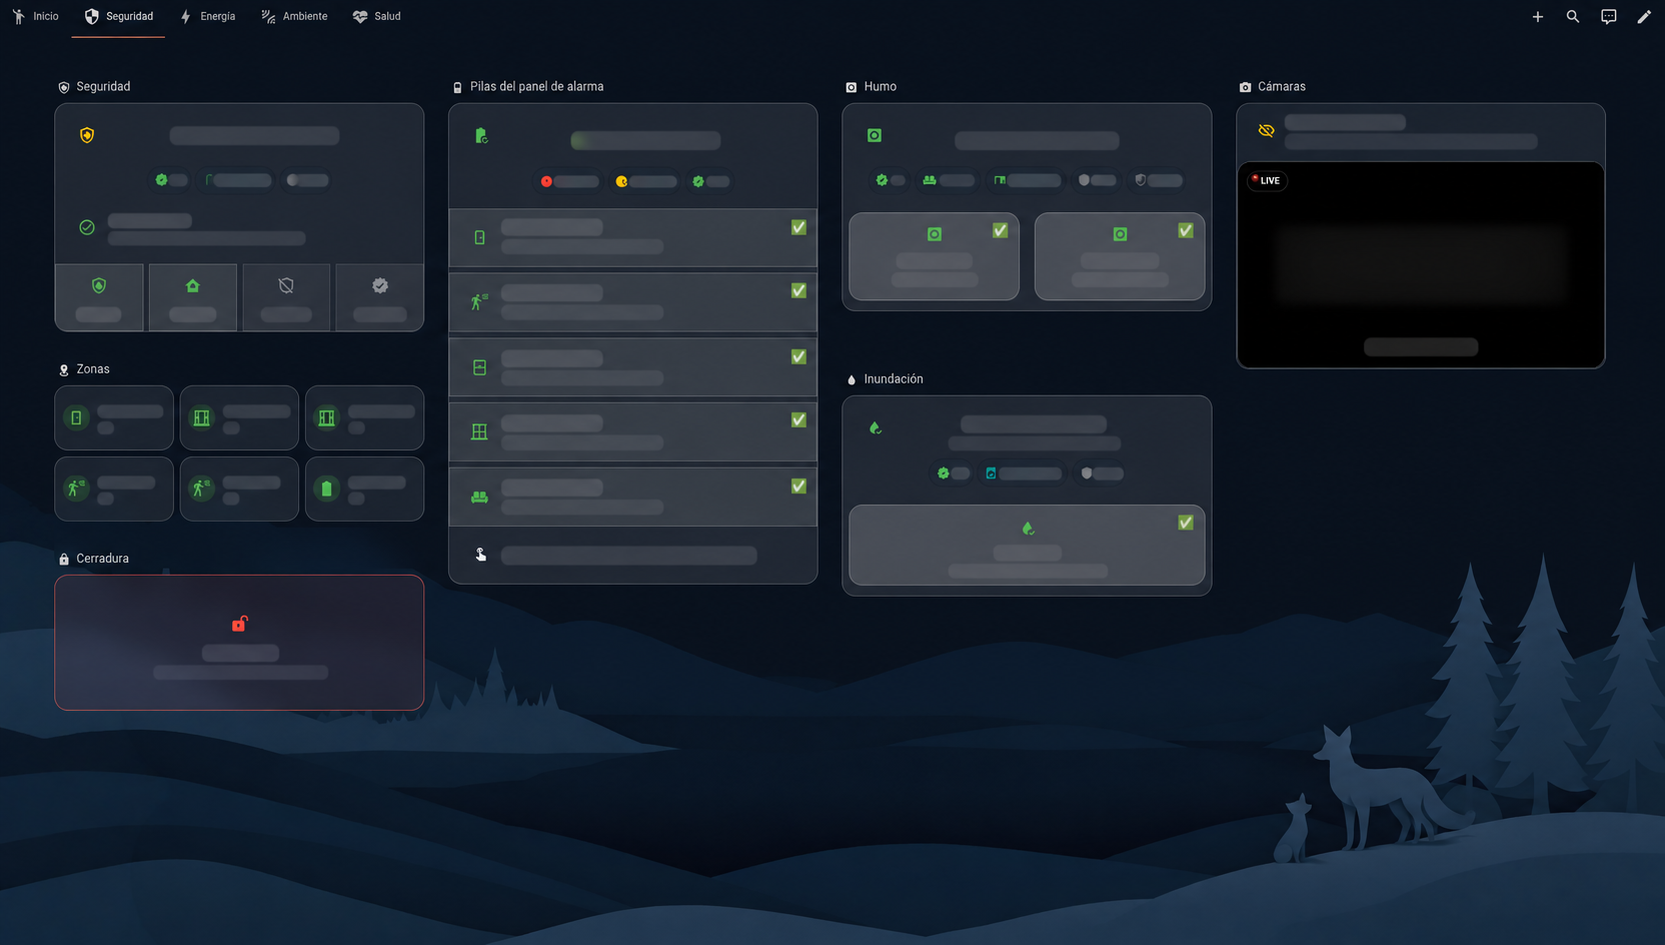The width and height of the screenshot is (1665, 945).
Task: Select the armed-away shield mode button
Action: click(x=99, y=297)
